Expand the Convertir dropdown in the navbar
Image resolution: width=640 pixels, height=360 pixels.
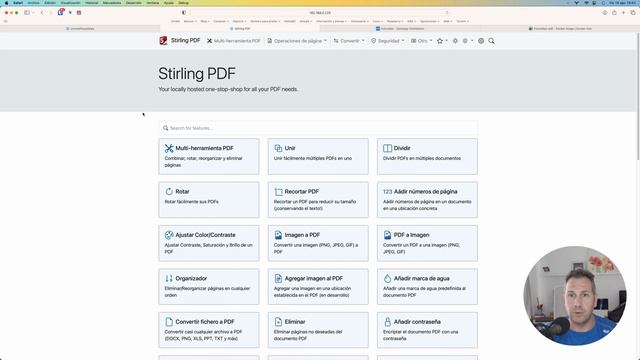pos(349,41)
